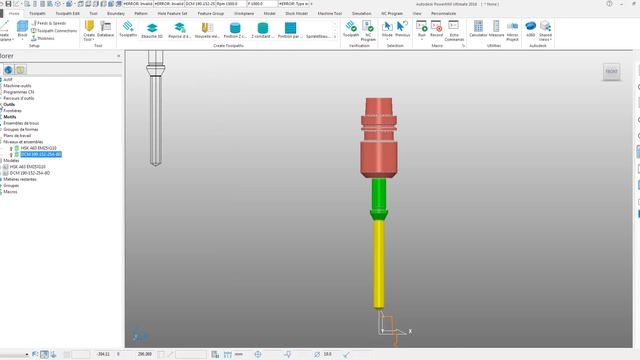This screenshot has width=640, height=360.
Task: Click the tool diameter 10.0 status field
Action: coord(327,354)
